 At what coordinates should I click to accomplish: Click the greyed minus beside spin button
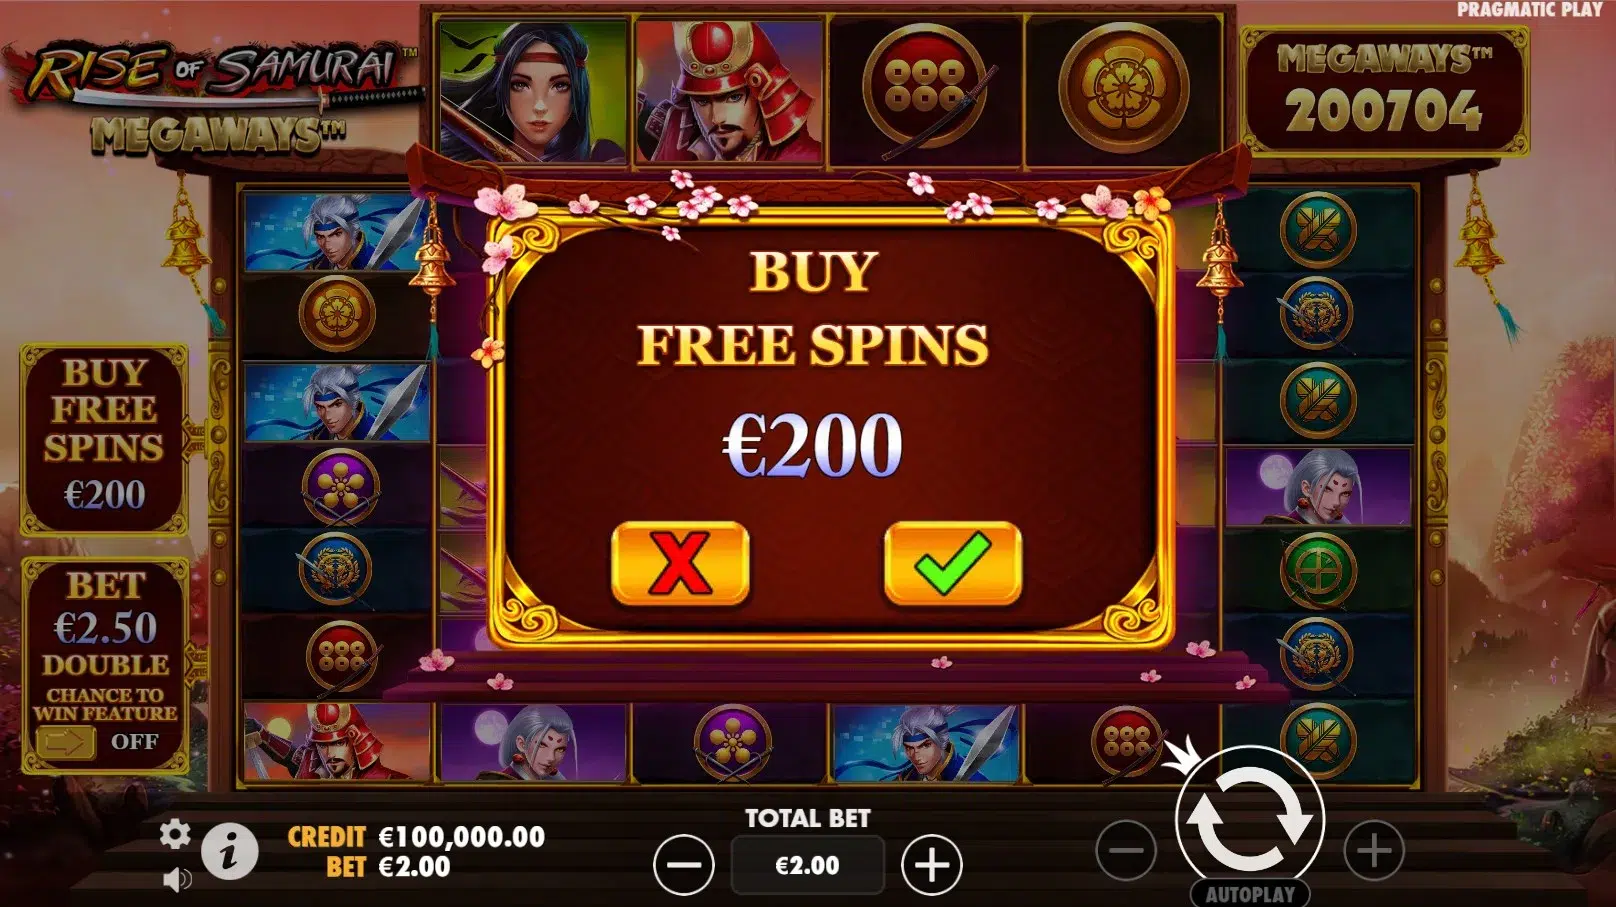point(1126,851)
